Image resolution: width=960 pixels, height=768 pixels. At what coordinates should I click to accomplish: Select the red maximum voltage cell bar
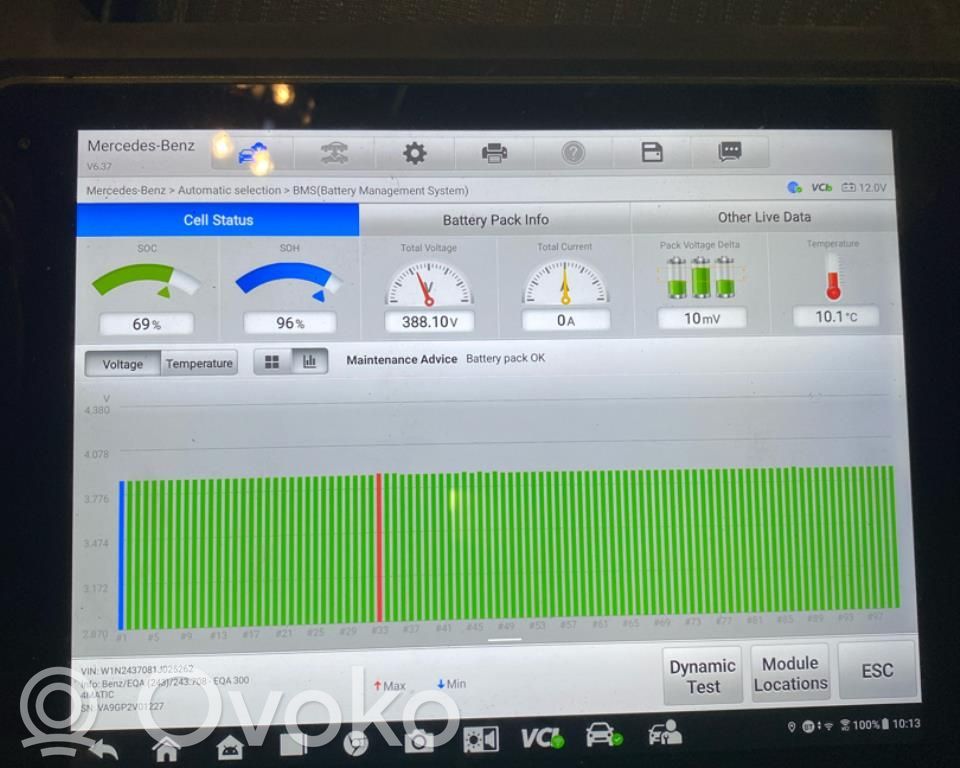[379, 548]
